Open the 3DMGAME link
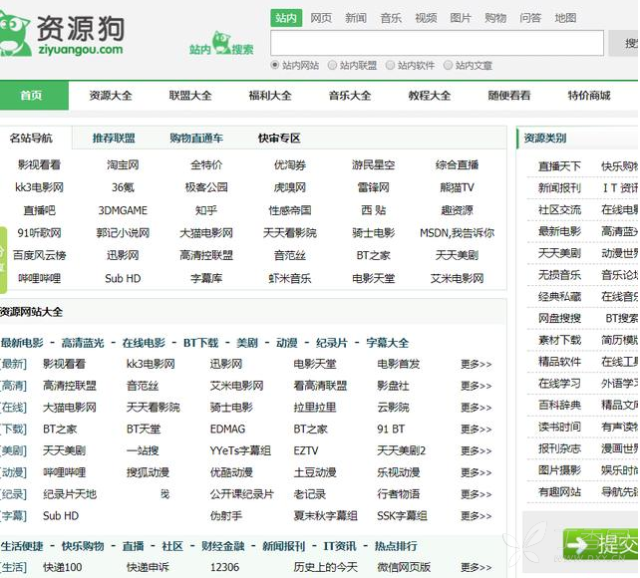640x578 pixels. coord(123,210)
